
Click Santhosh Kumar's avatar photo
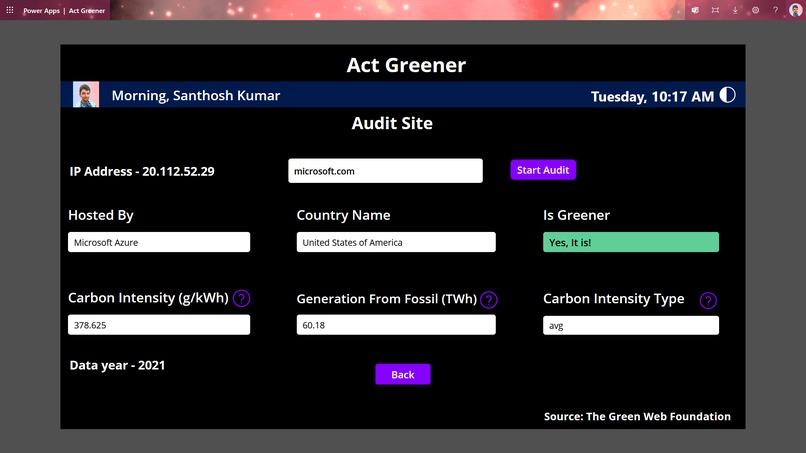86,95
